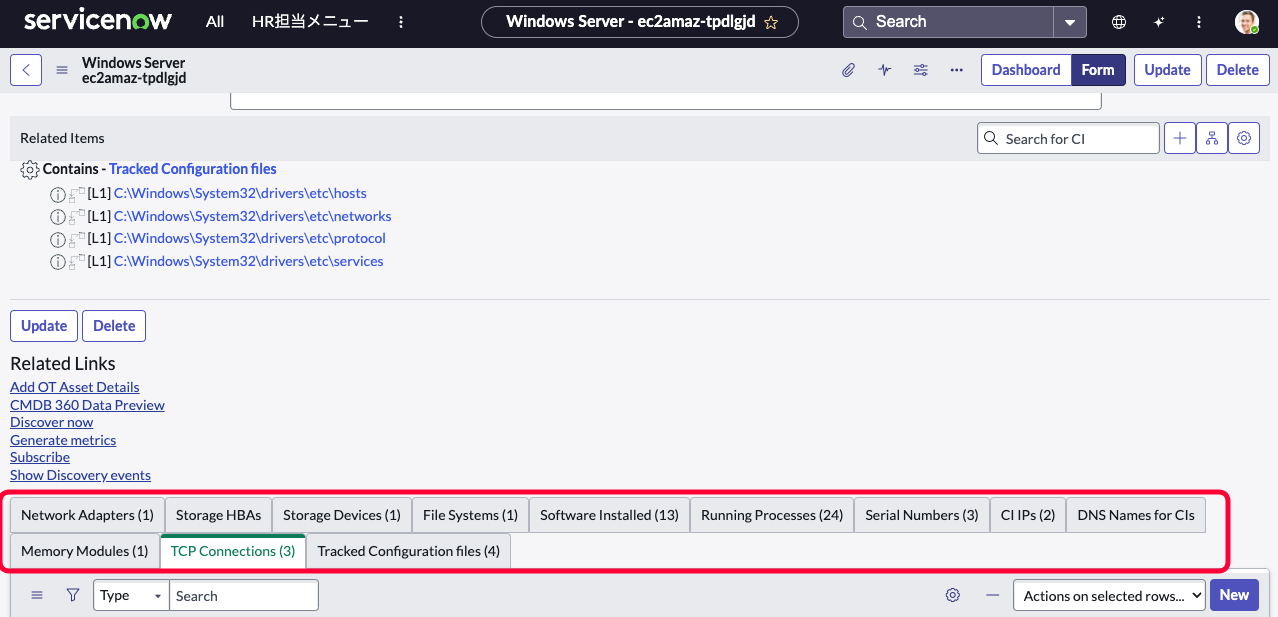The width and height of the screenshot is (1278, 617).
Task: Open the Type search field dropdown
Action: (131, 595)
